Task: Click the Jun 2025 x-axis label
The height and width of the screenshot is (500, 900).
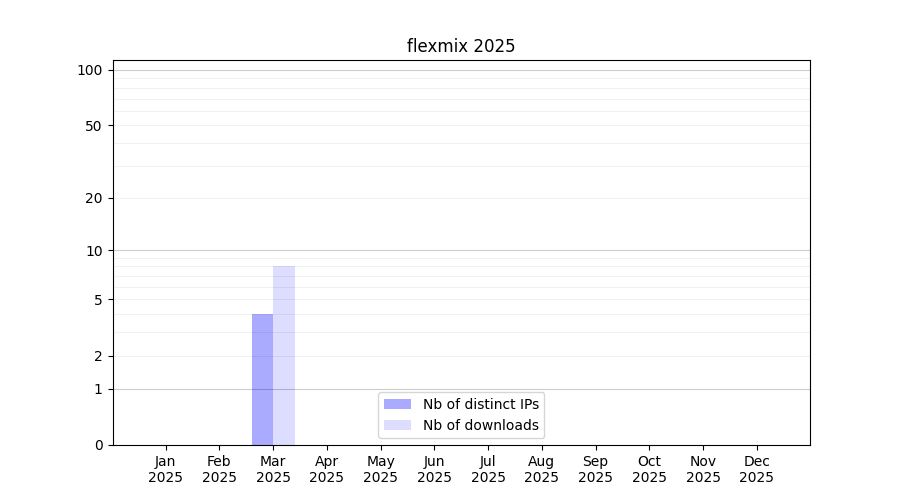Action: (x=434, y=469)
